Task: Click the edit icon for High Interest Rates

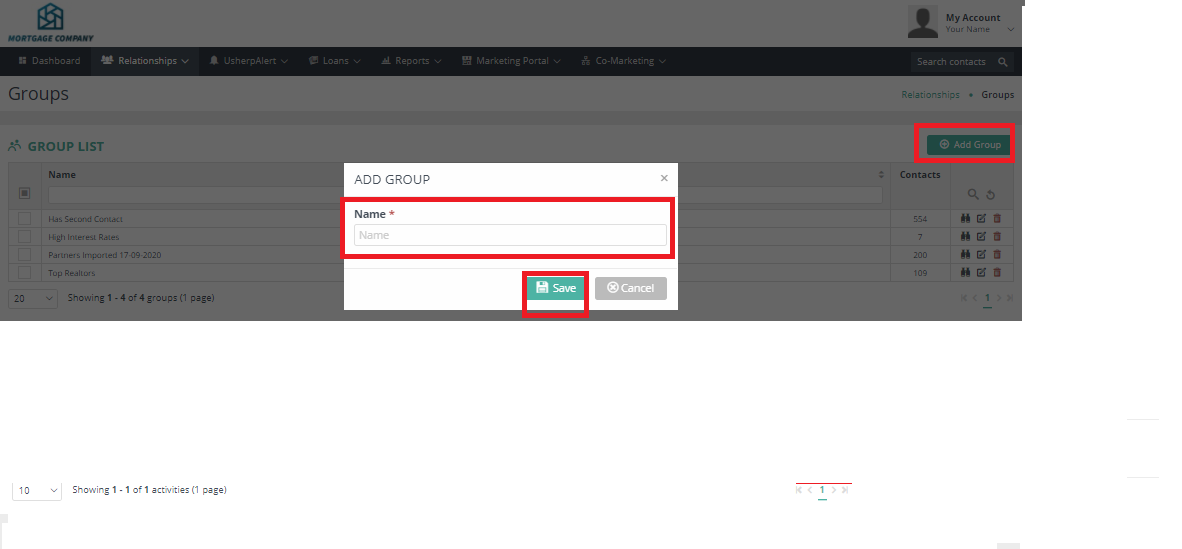Action: 981,237
